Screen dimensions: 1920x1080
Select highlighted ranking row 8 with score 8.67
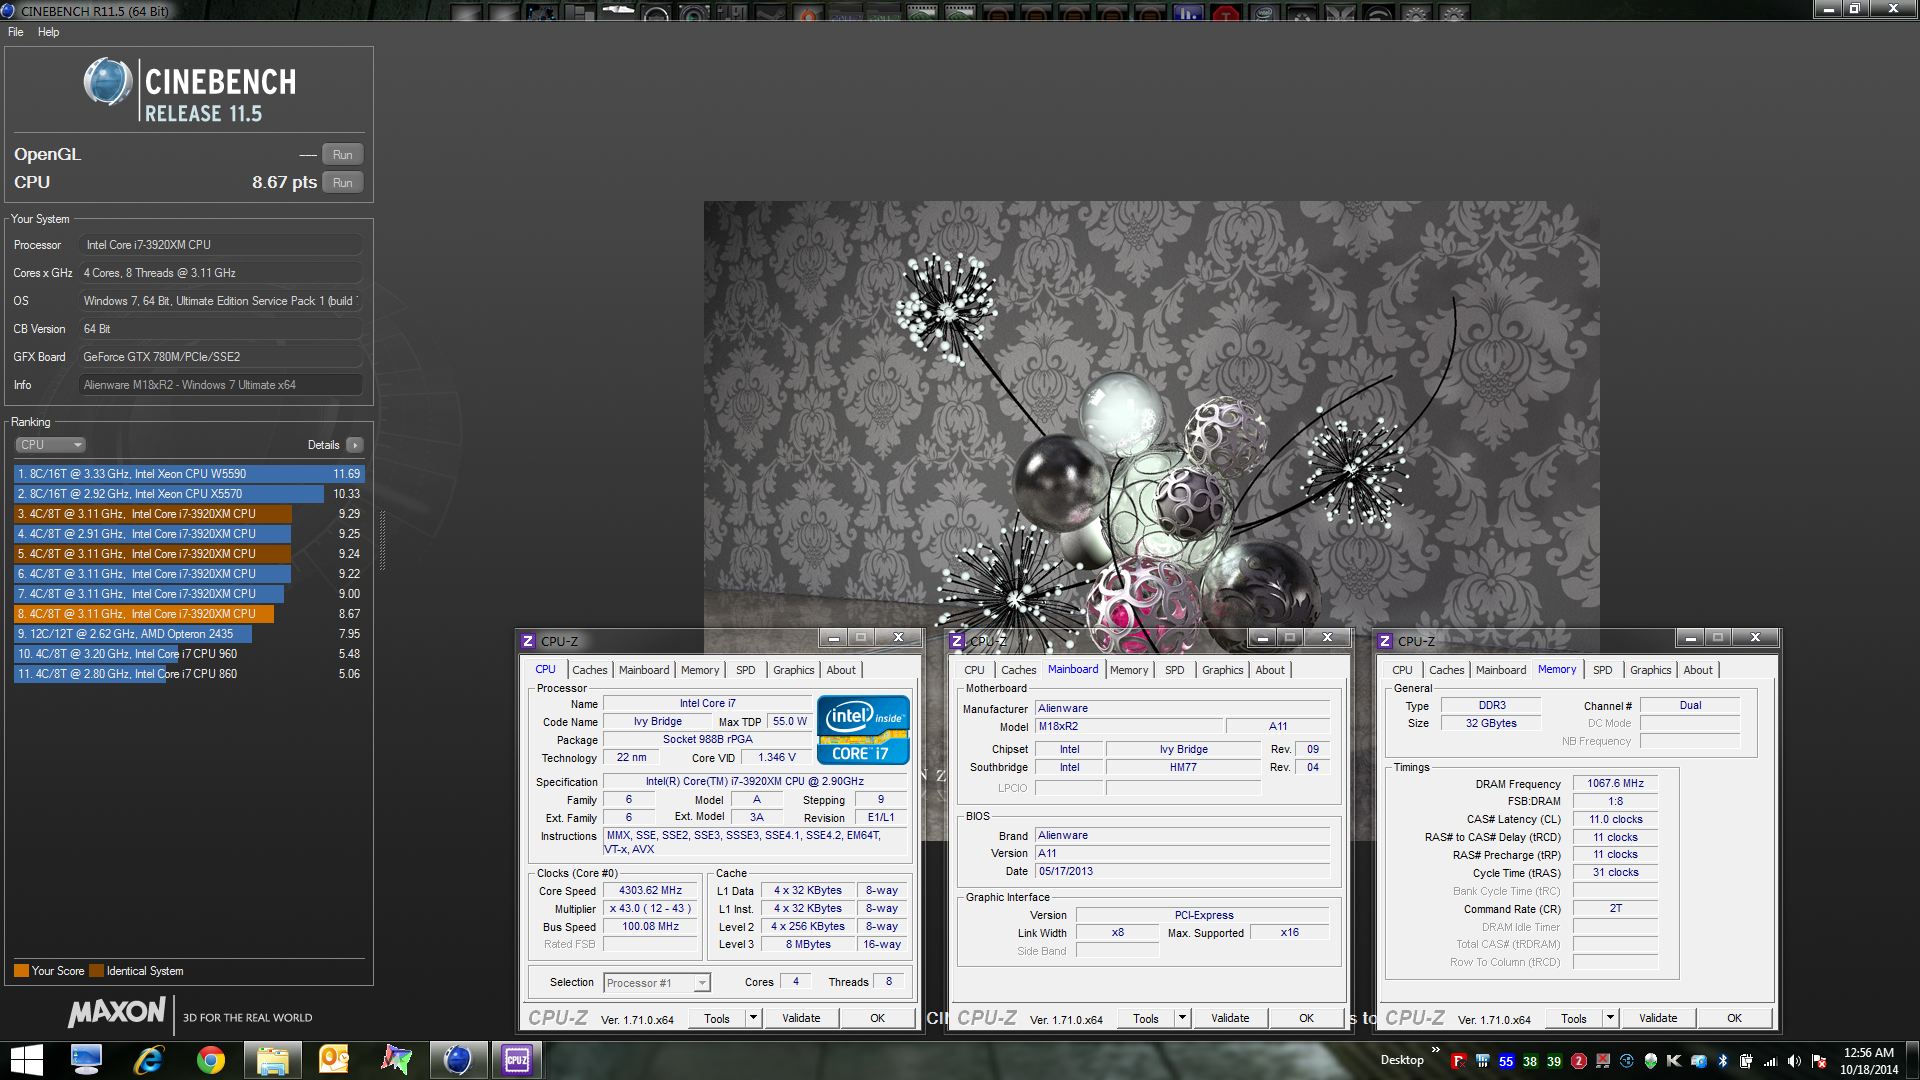click(x=189, y=614)
